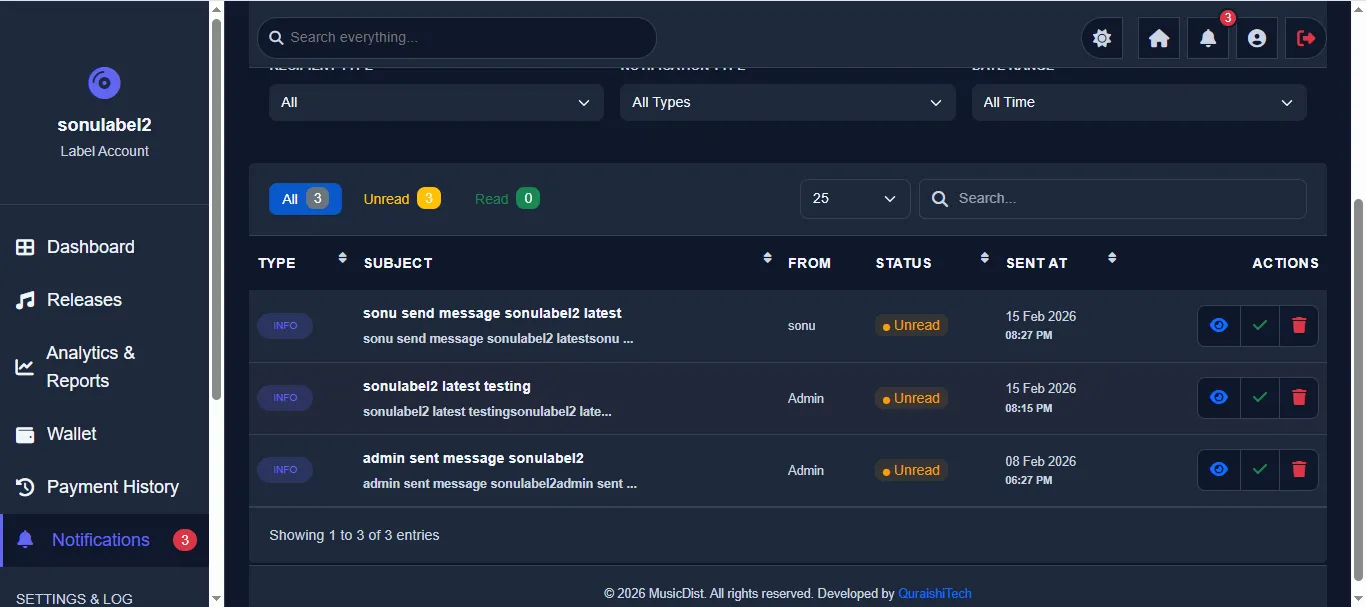This screenshot has height=607, width=1366.
Task: Mark 'admin sent message sonulabel2' as read
Action: [x=1260, y=470]
